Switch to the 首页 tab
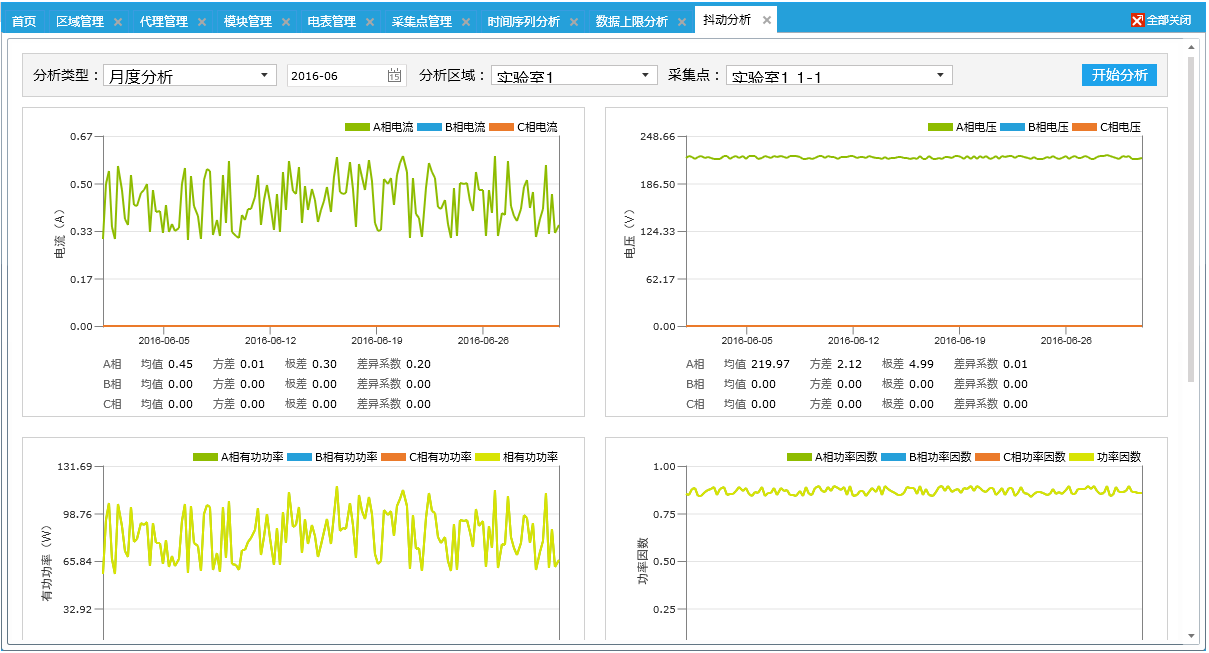The width and height of the screenshot is (1209, 653). 24,21
